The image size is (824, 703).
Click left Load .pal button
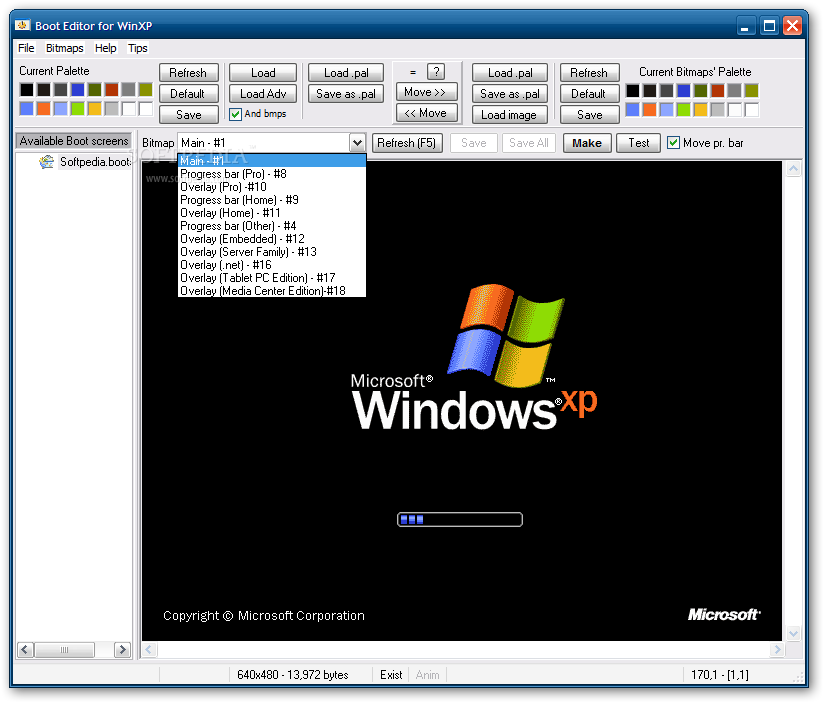tap(346, 73)
